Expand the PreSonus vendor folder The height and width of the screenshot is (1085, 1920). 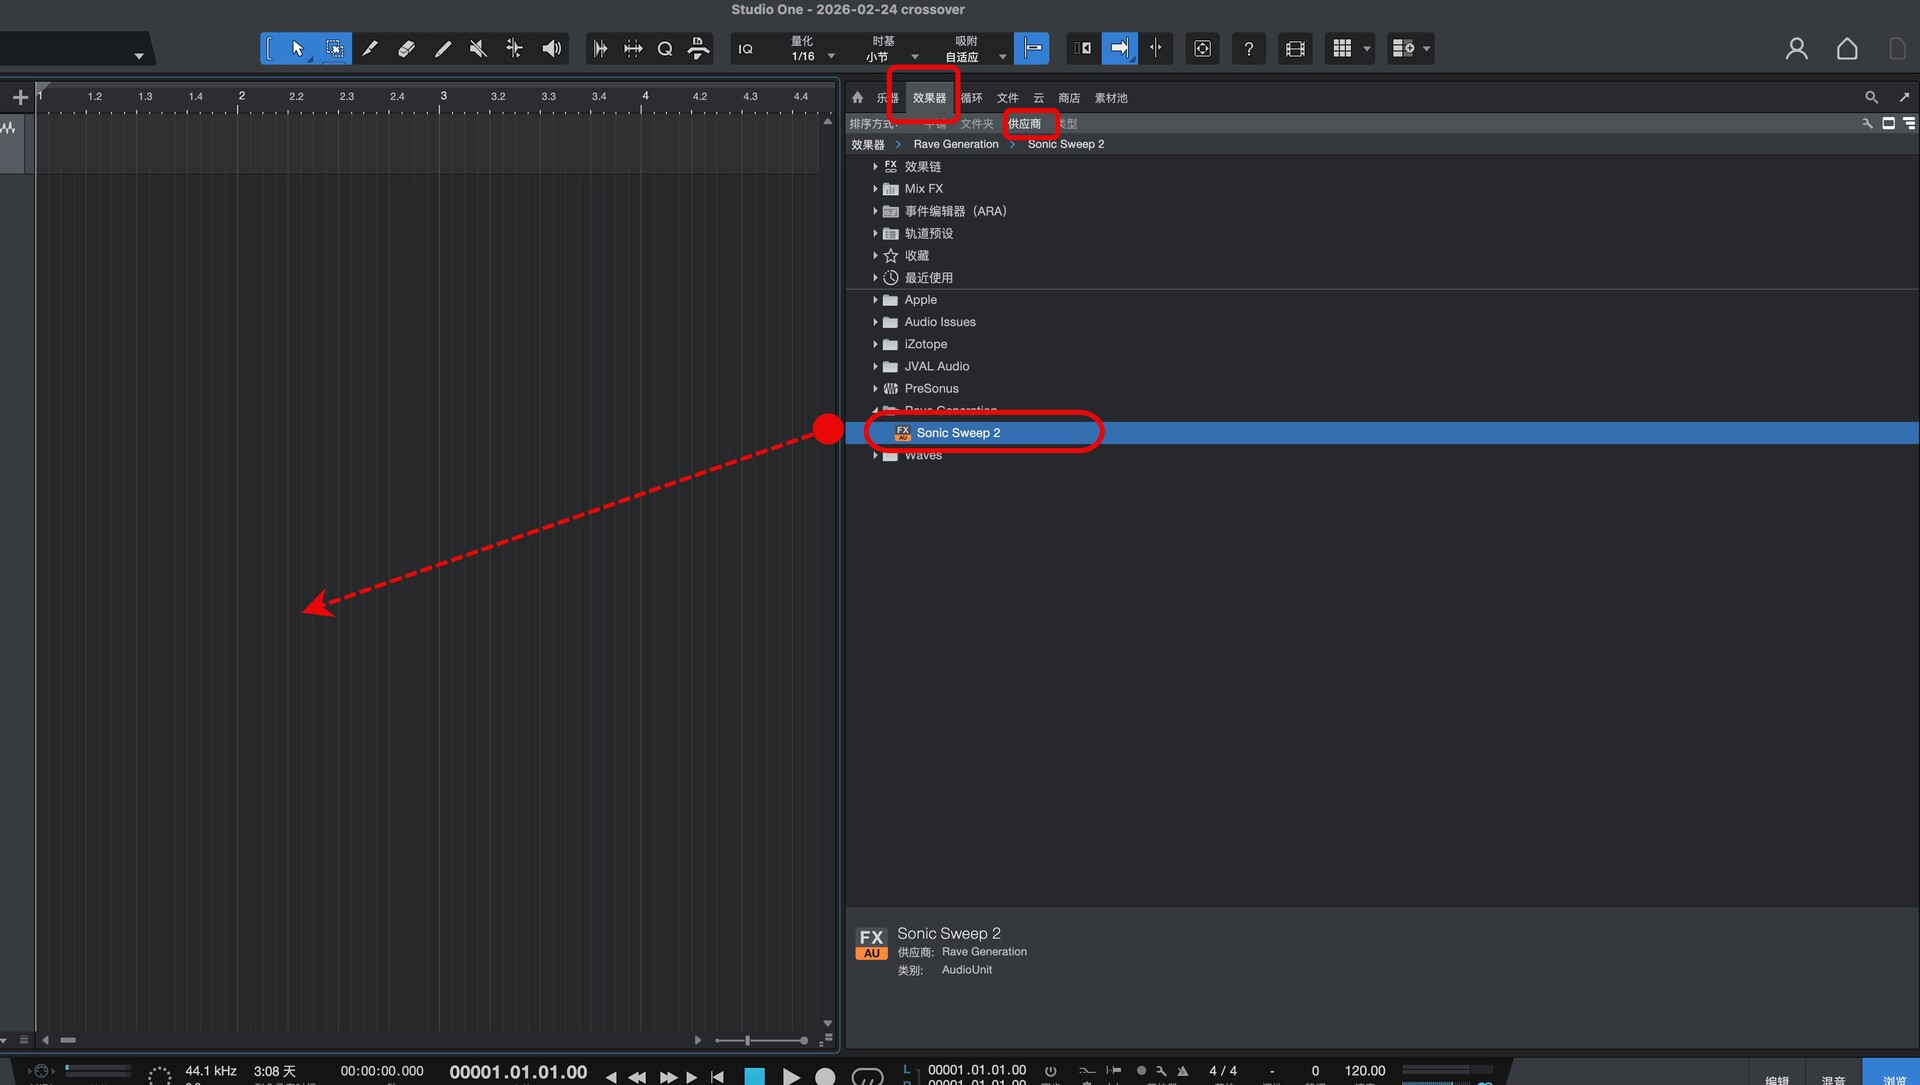click(x=875, y=388)
